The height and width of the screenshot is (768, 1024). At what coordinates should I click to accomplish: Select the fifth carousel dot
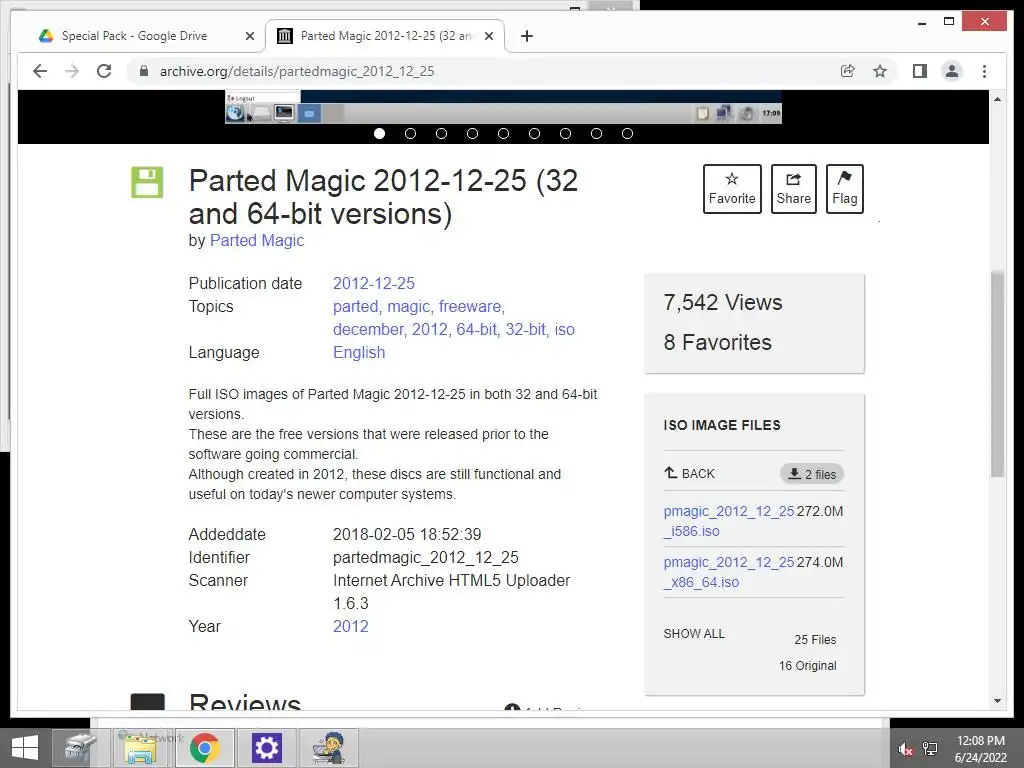(x=503, y=133)
